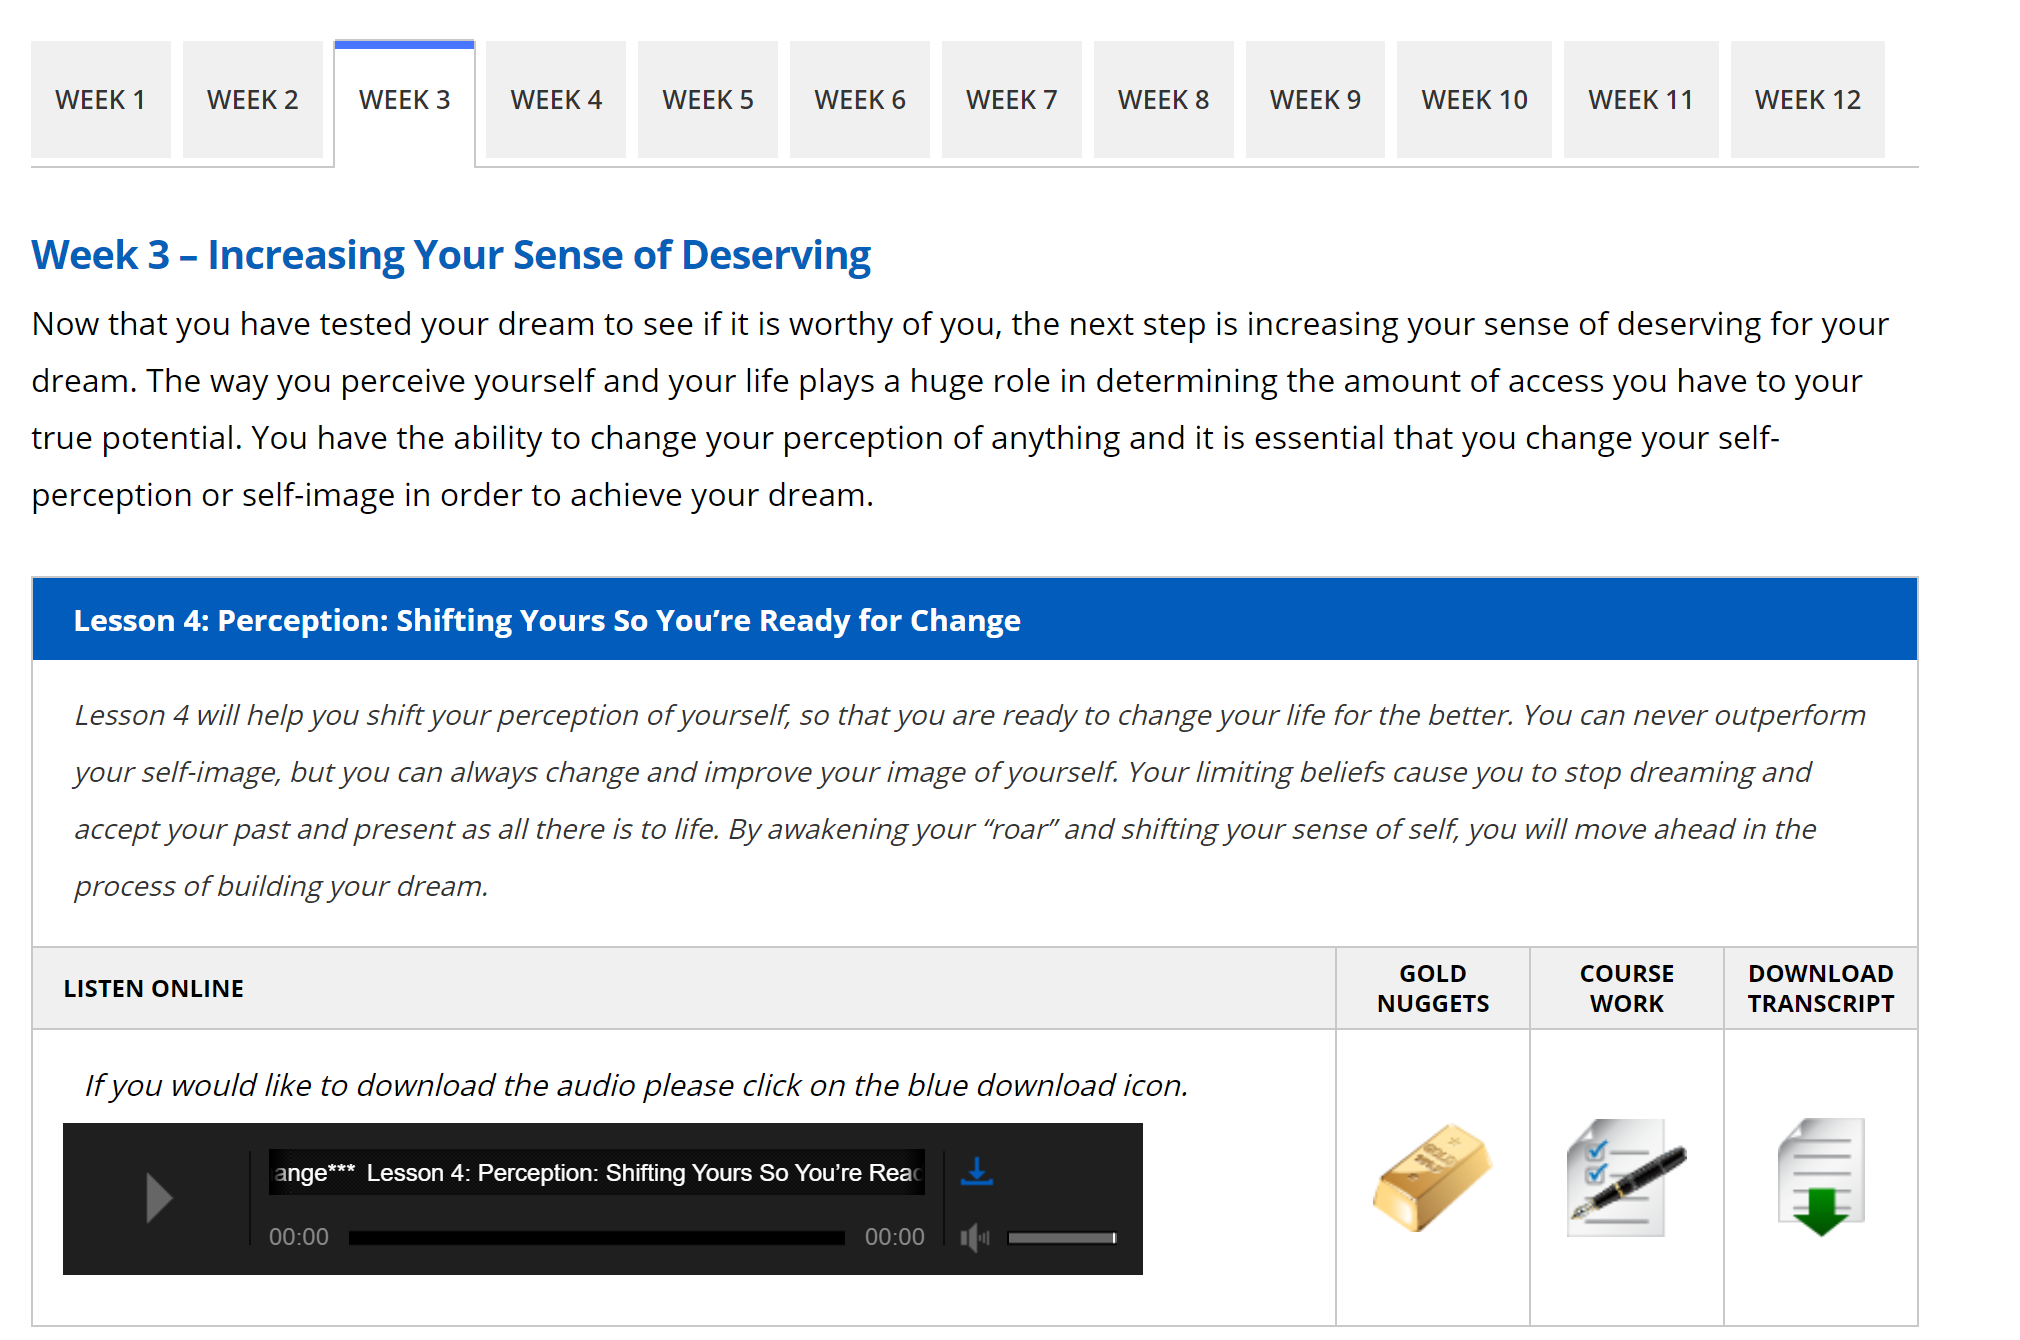
Task: Mute the audio player speaker icon
Action: pyautogui.click(x=973, y=1238)
